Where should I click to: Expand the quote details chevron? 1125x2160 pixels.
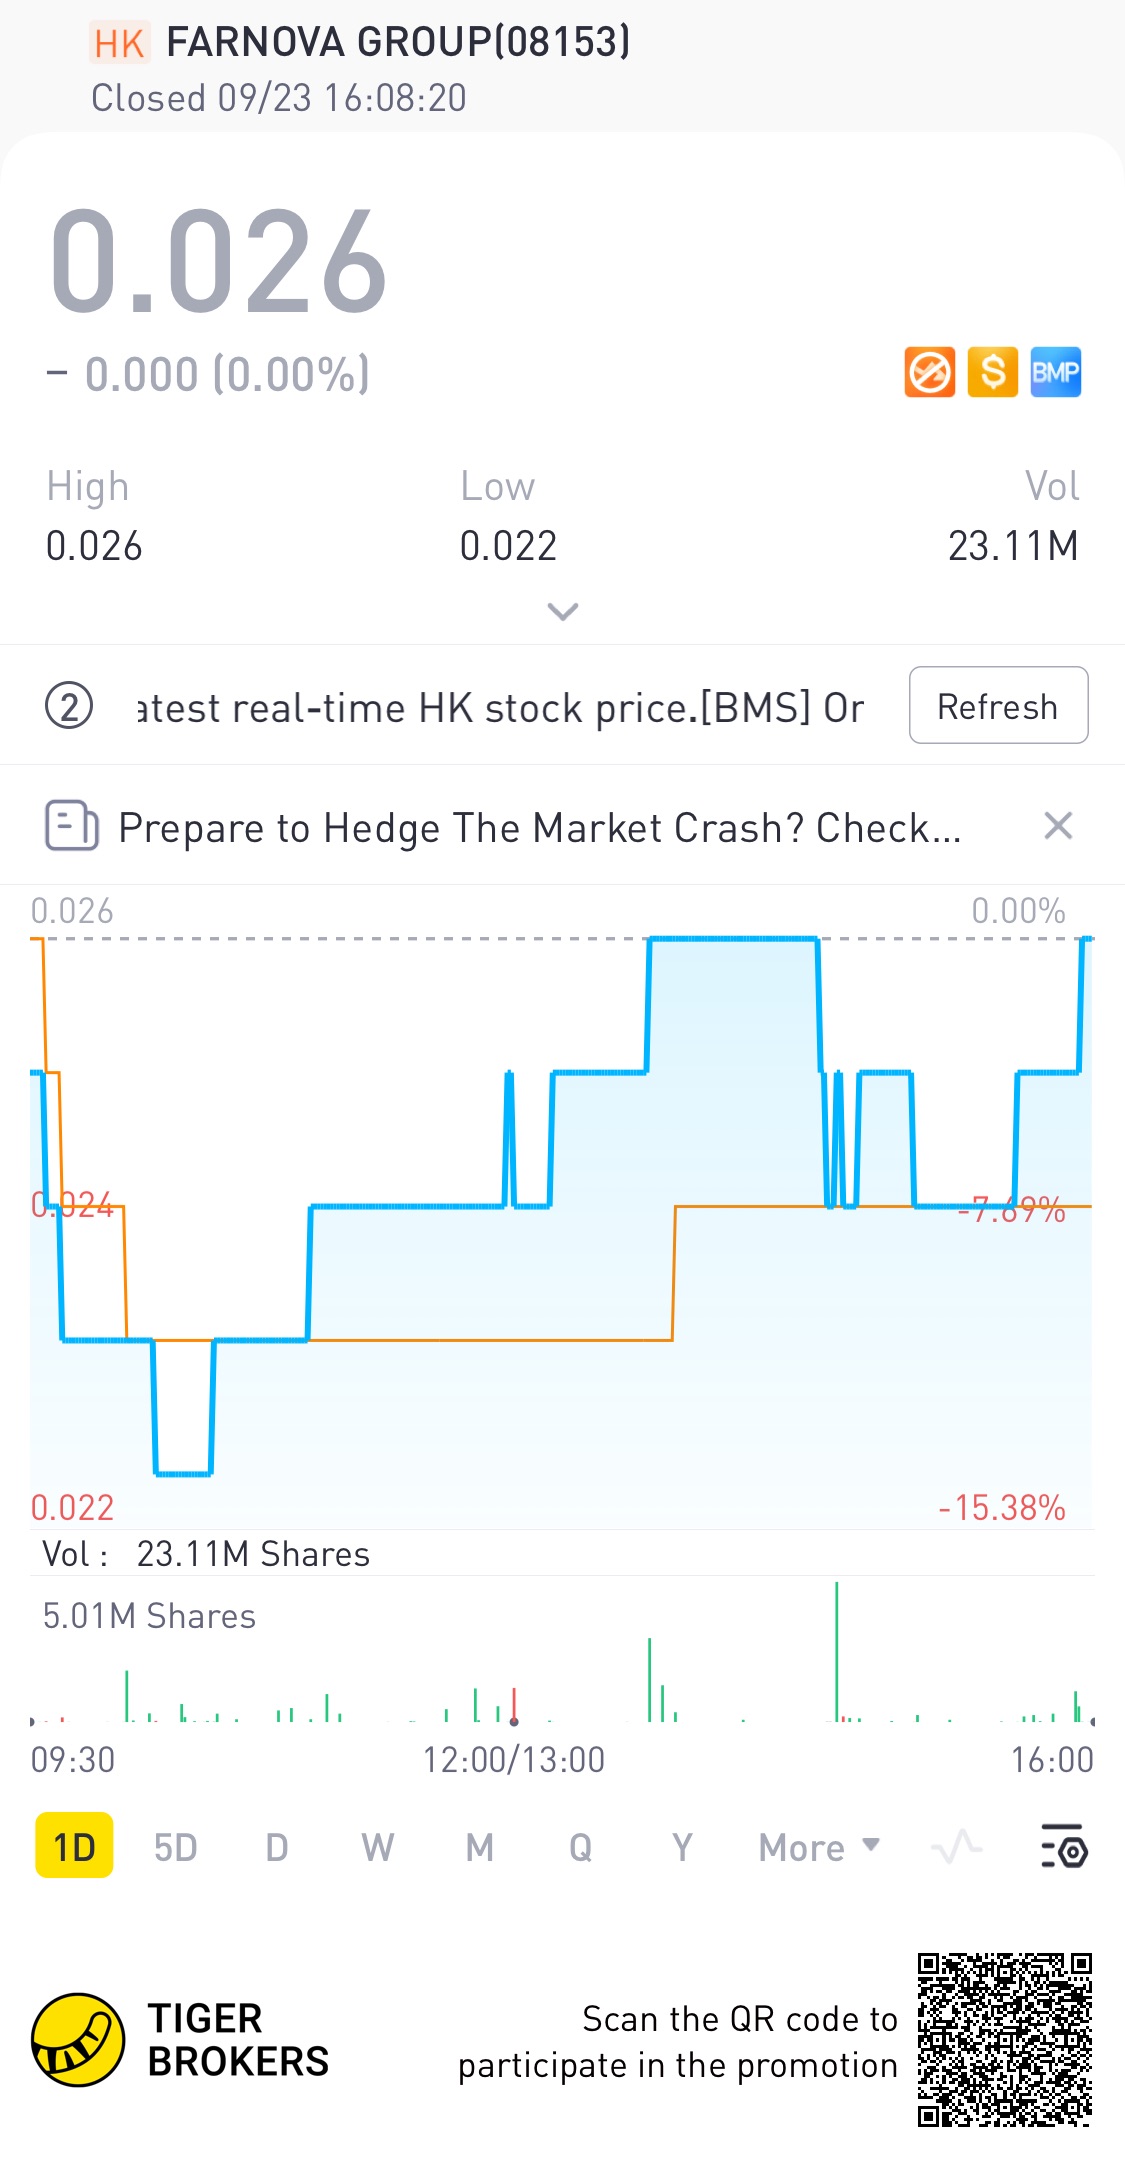(x=563, y=611)
